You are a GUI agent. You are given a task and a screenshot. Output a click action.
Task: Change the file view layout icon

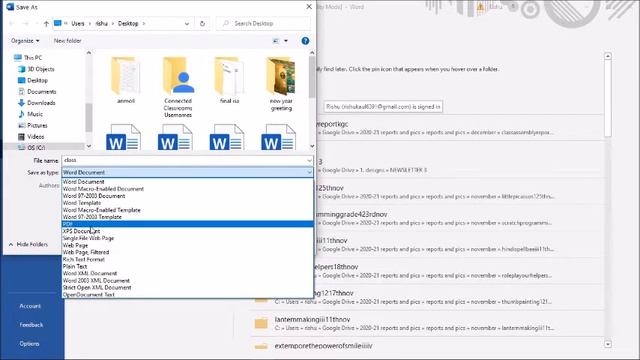pyautogui.click(x=276, y=41)
